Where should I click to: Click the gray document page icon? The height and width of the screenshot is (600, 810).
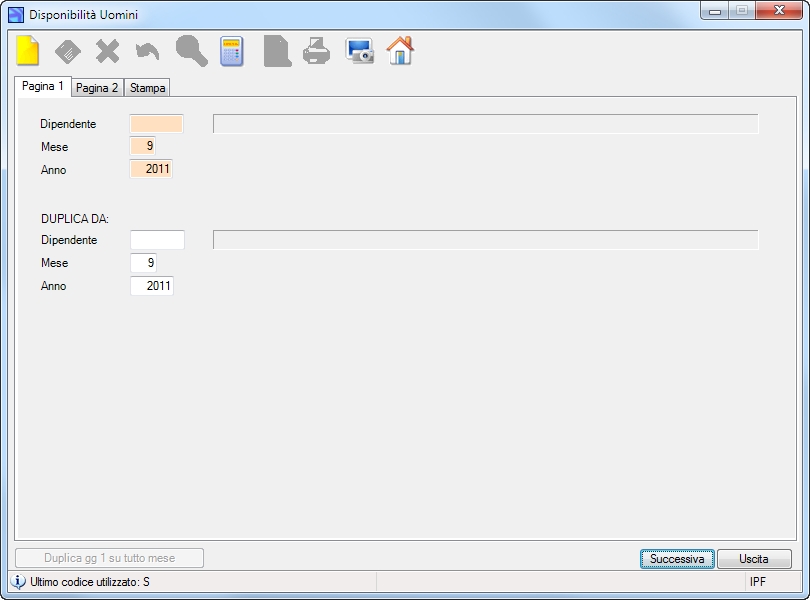(277, 51)
